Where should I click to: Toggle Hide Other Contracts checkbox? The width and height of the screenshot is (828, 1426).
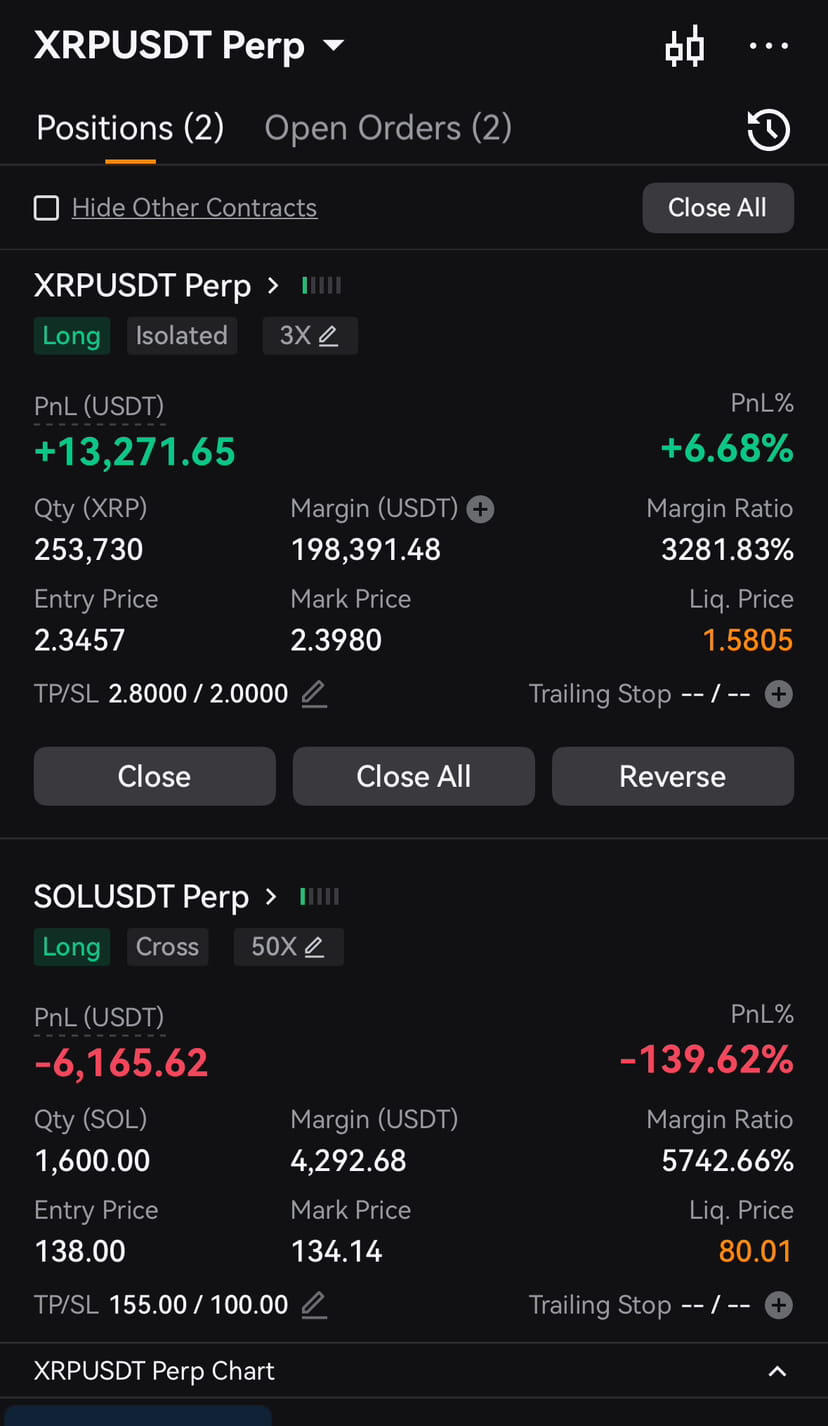click(46, 208)
